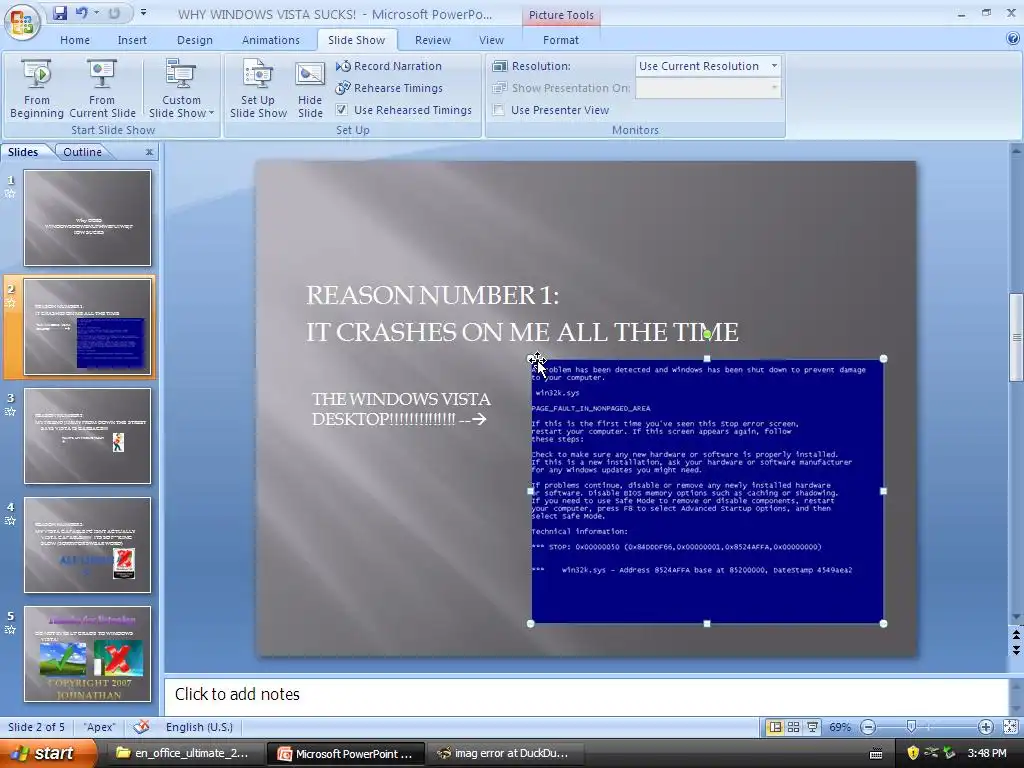
Task: Click the notes area to add notes
Action: coord(586,694)
